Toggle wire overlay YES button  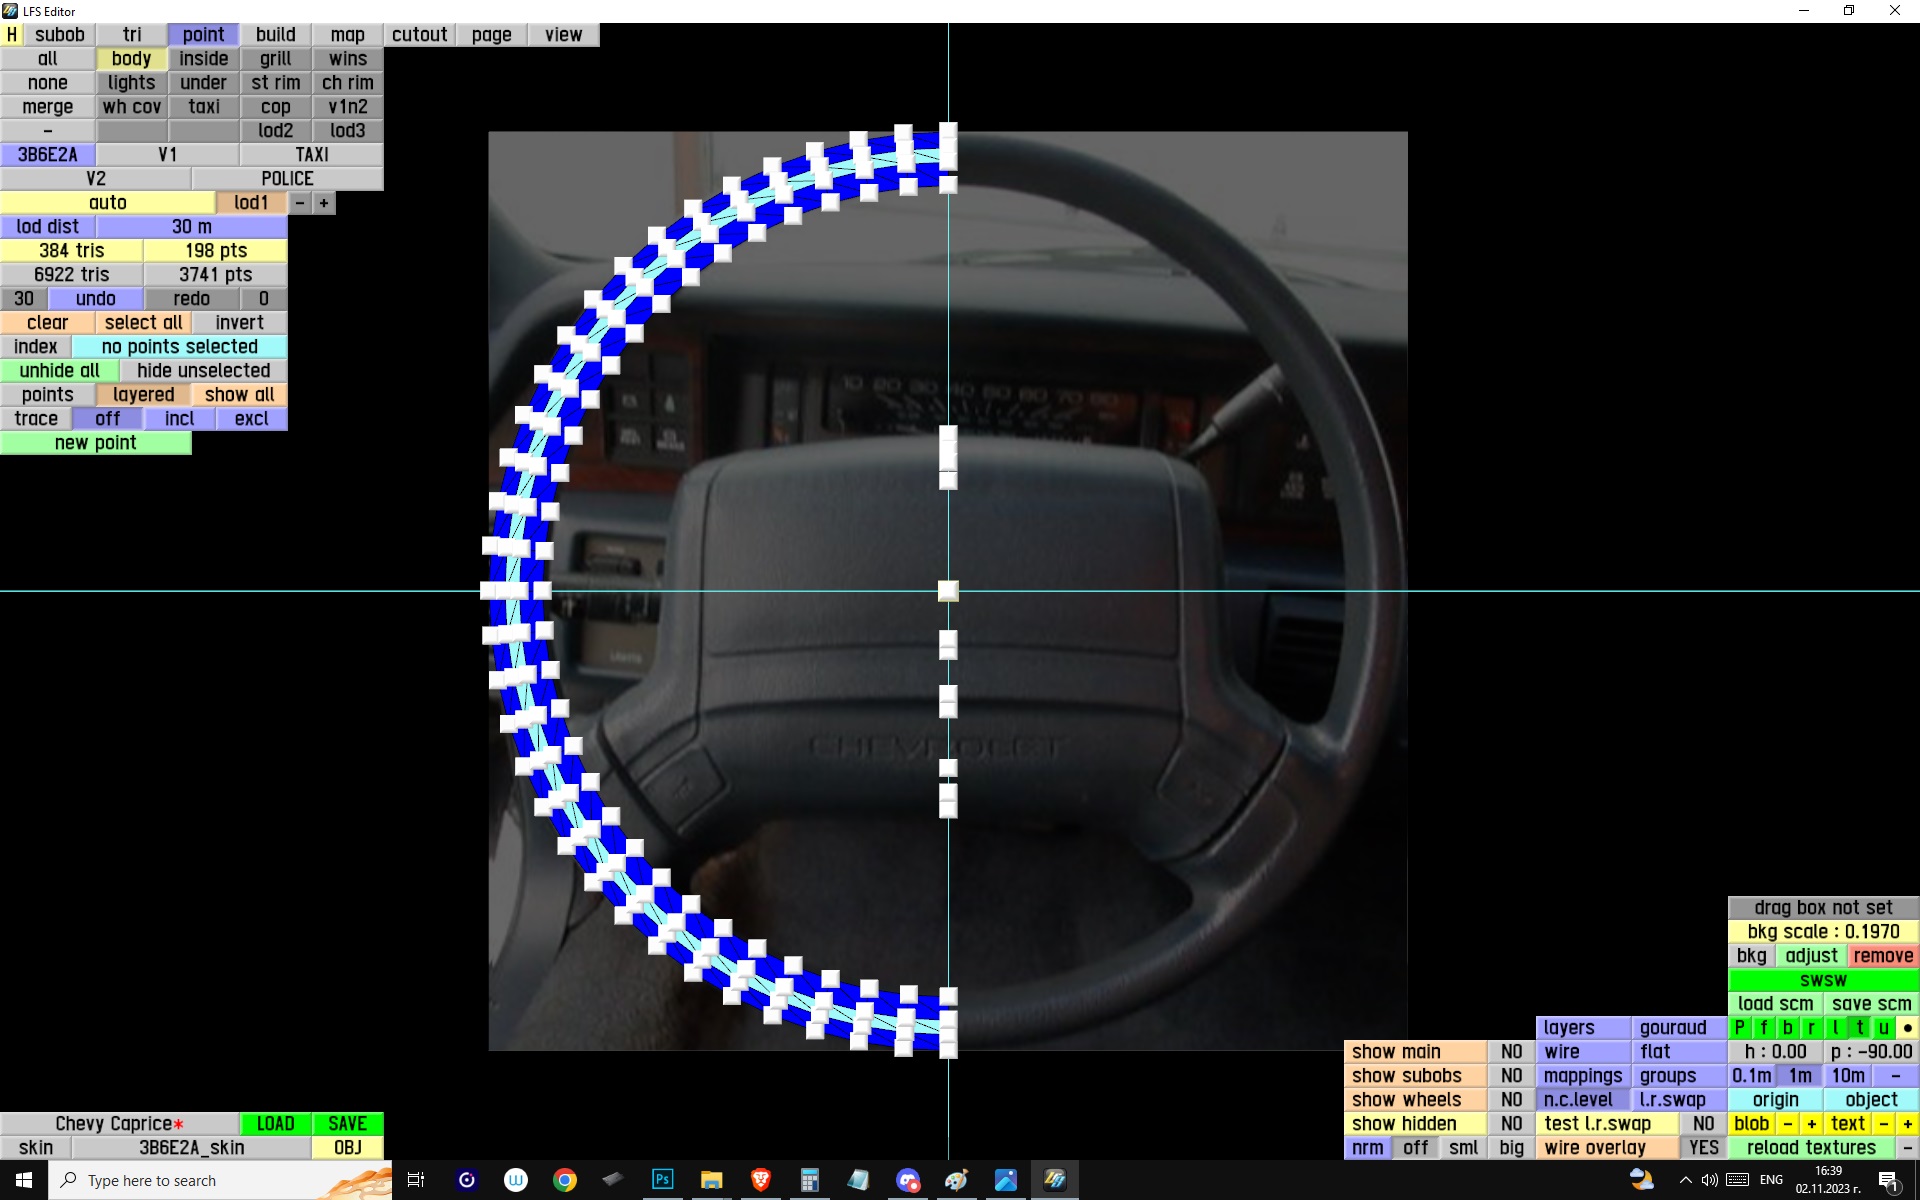[1703, 1148]
